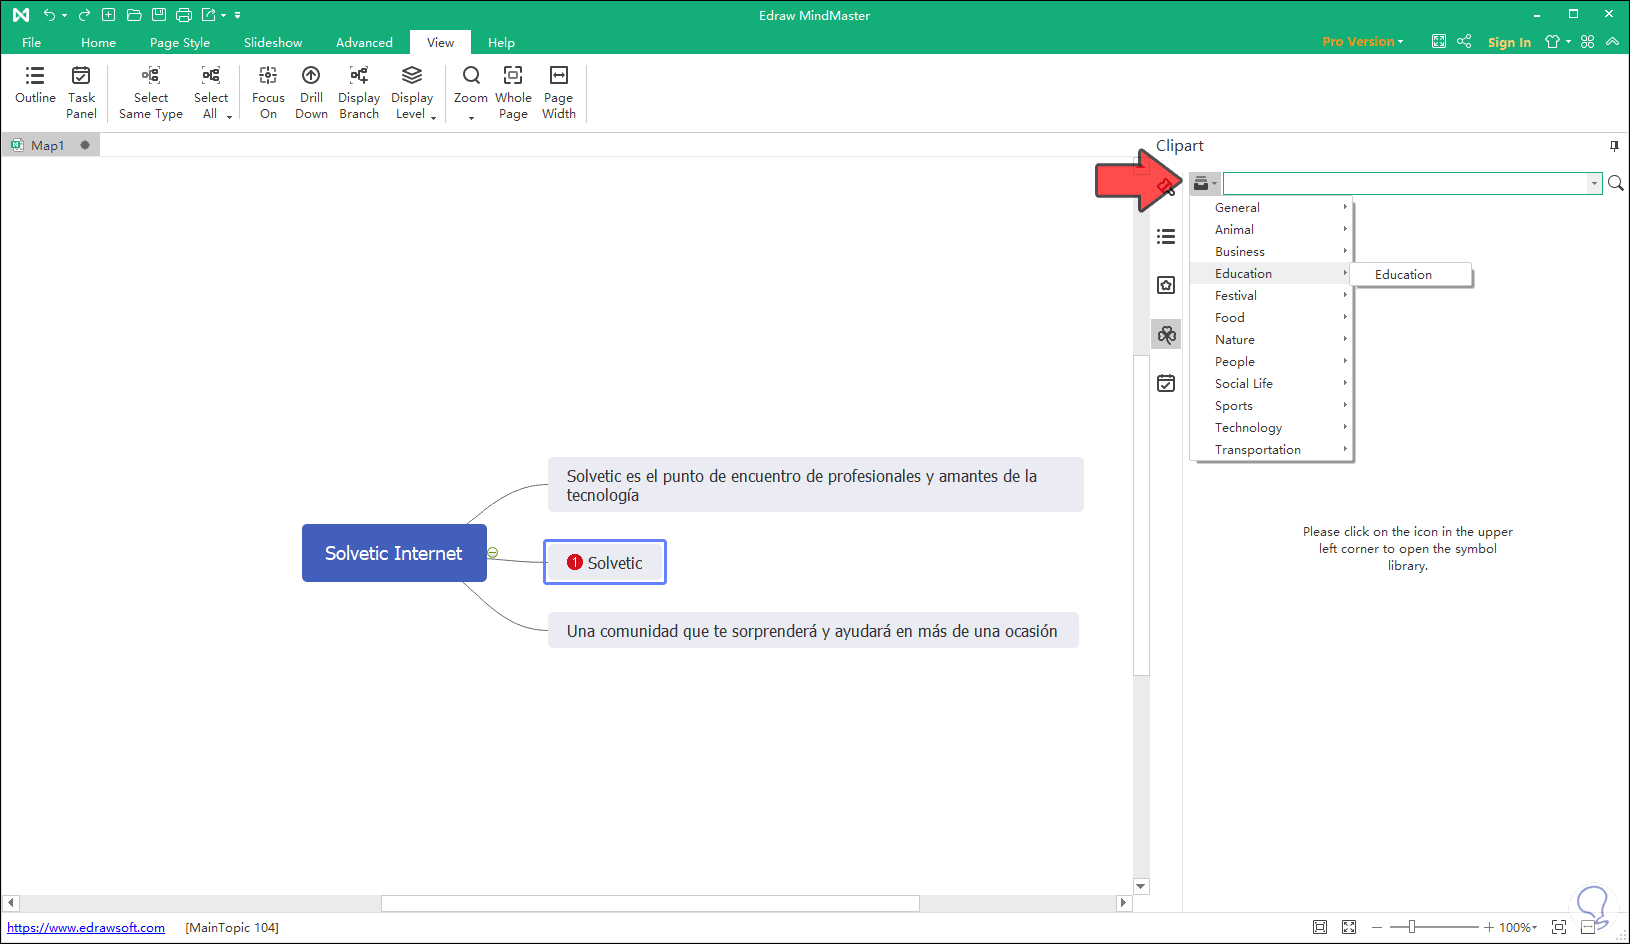
Task: Fit the map to Whole Page
Action: pyautogui.click(x=513, y=92)
